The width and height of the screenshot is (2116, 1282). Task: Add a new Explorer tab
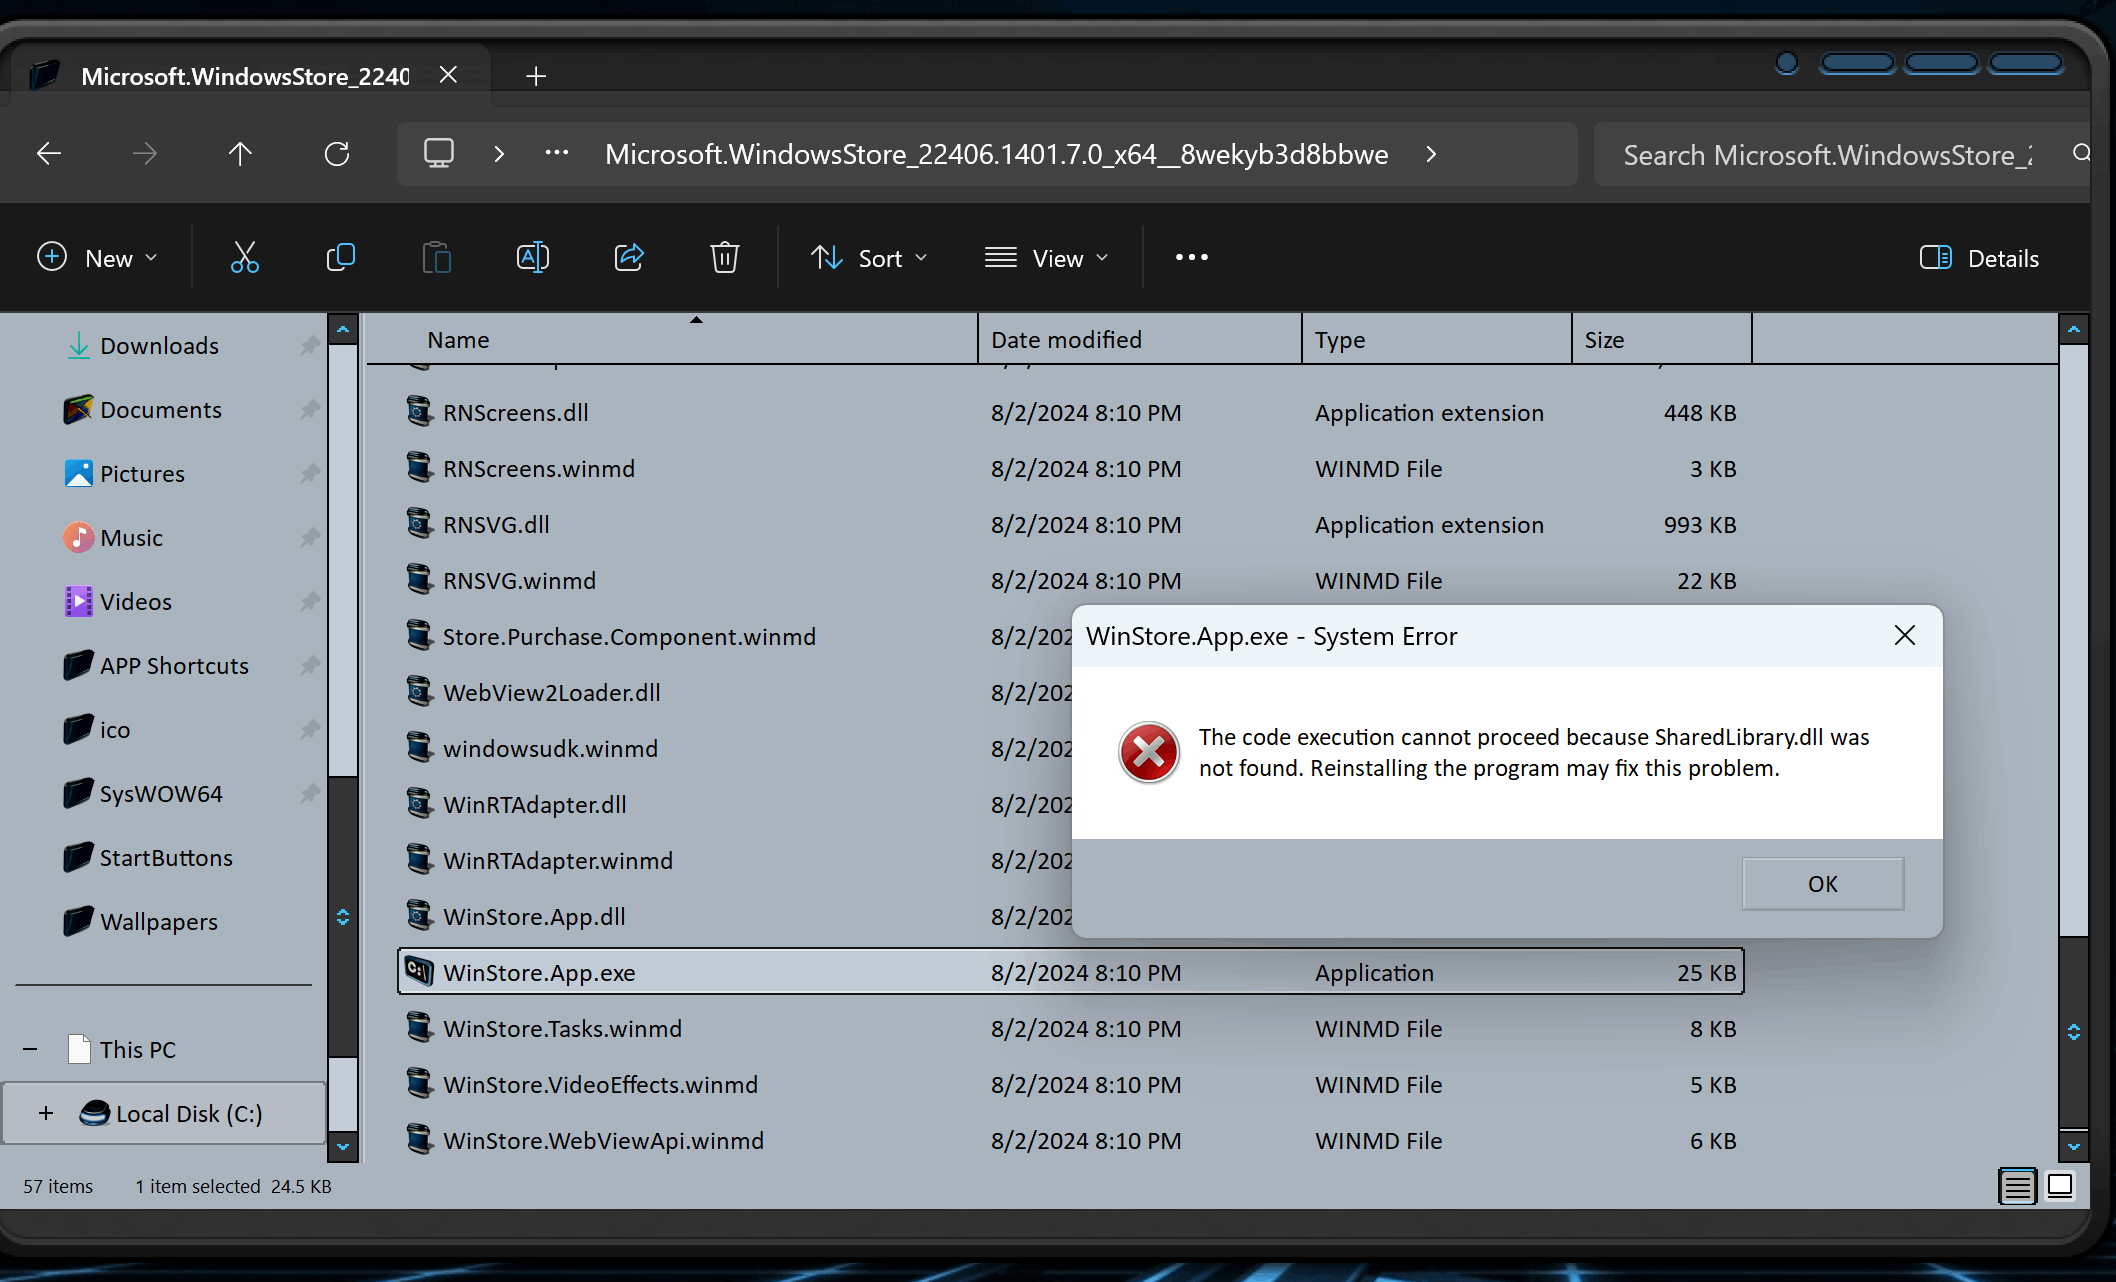(536, 76)
